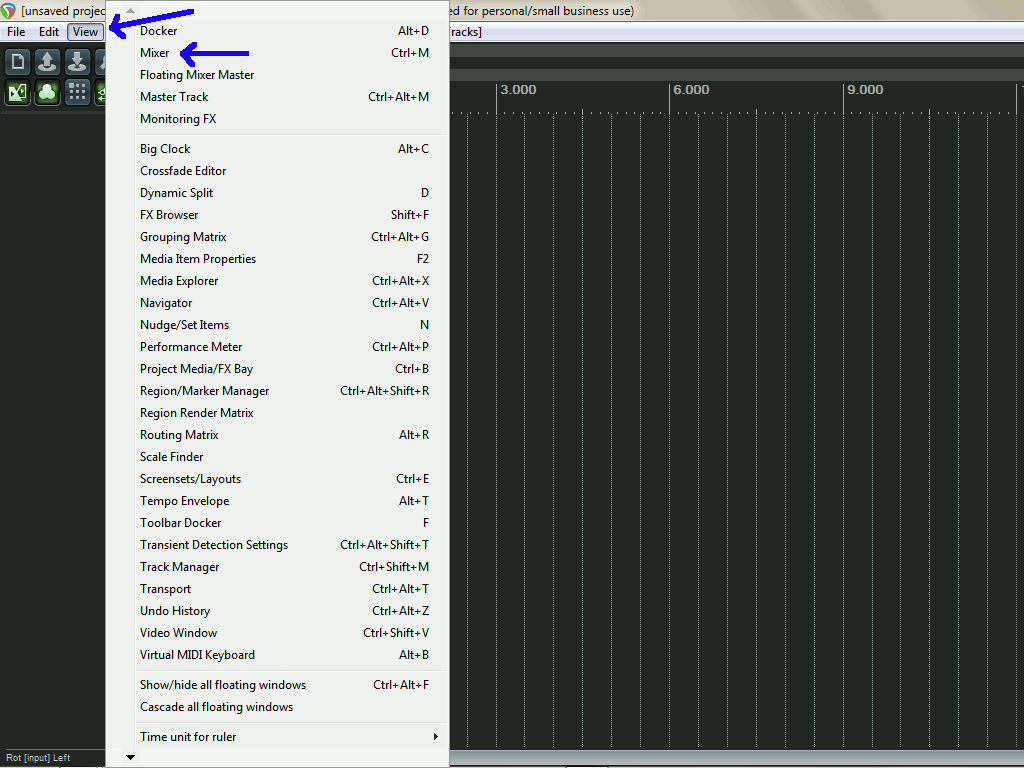Open the Edit menu
This screenshot has height=768, width=1024.
48,31
